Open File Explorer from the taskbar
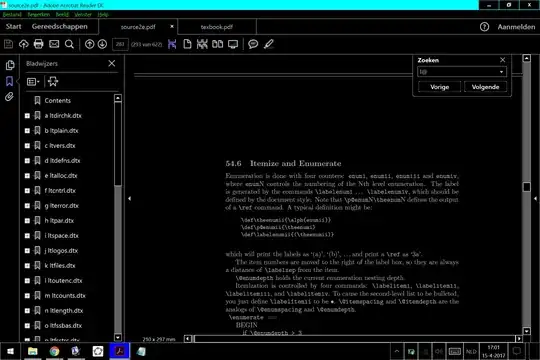540x360 pixels. pyautogui.click(x=33, y=351)
